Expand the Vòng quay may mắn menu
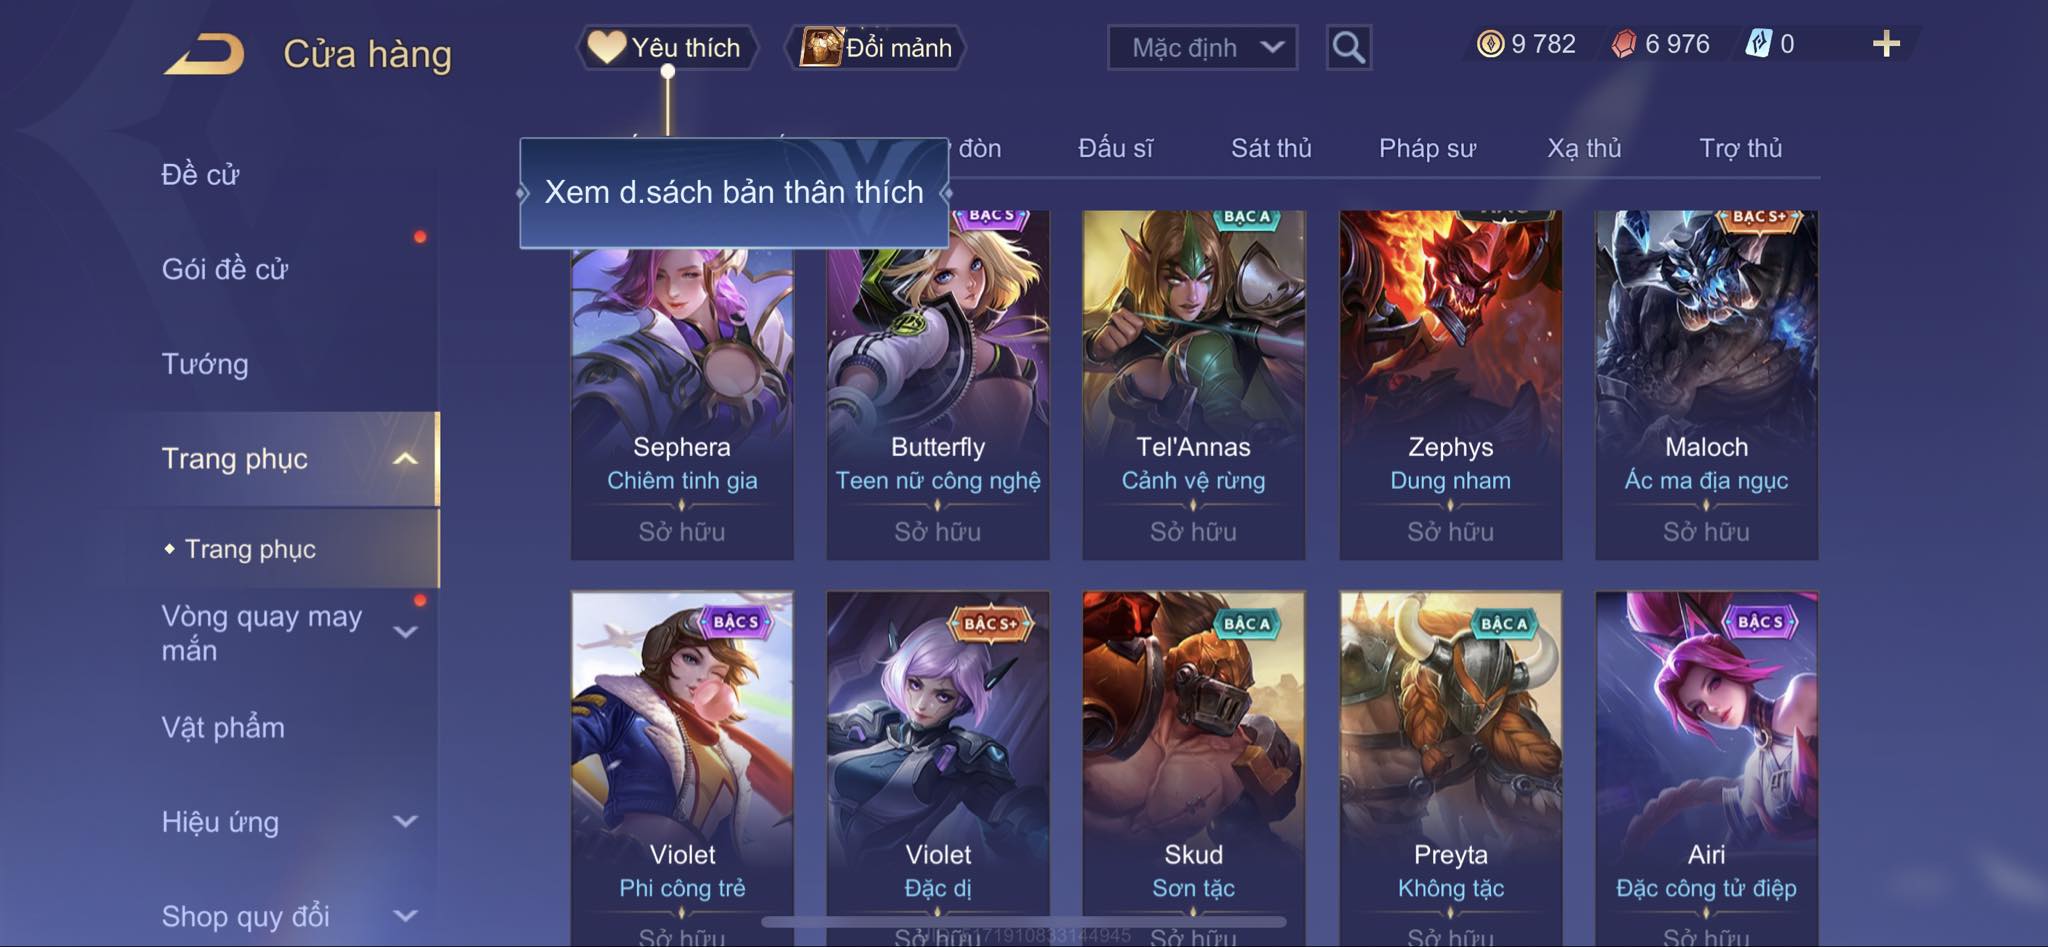 tap(405, 632)
